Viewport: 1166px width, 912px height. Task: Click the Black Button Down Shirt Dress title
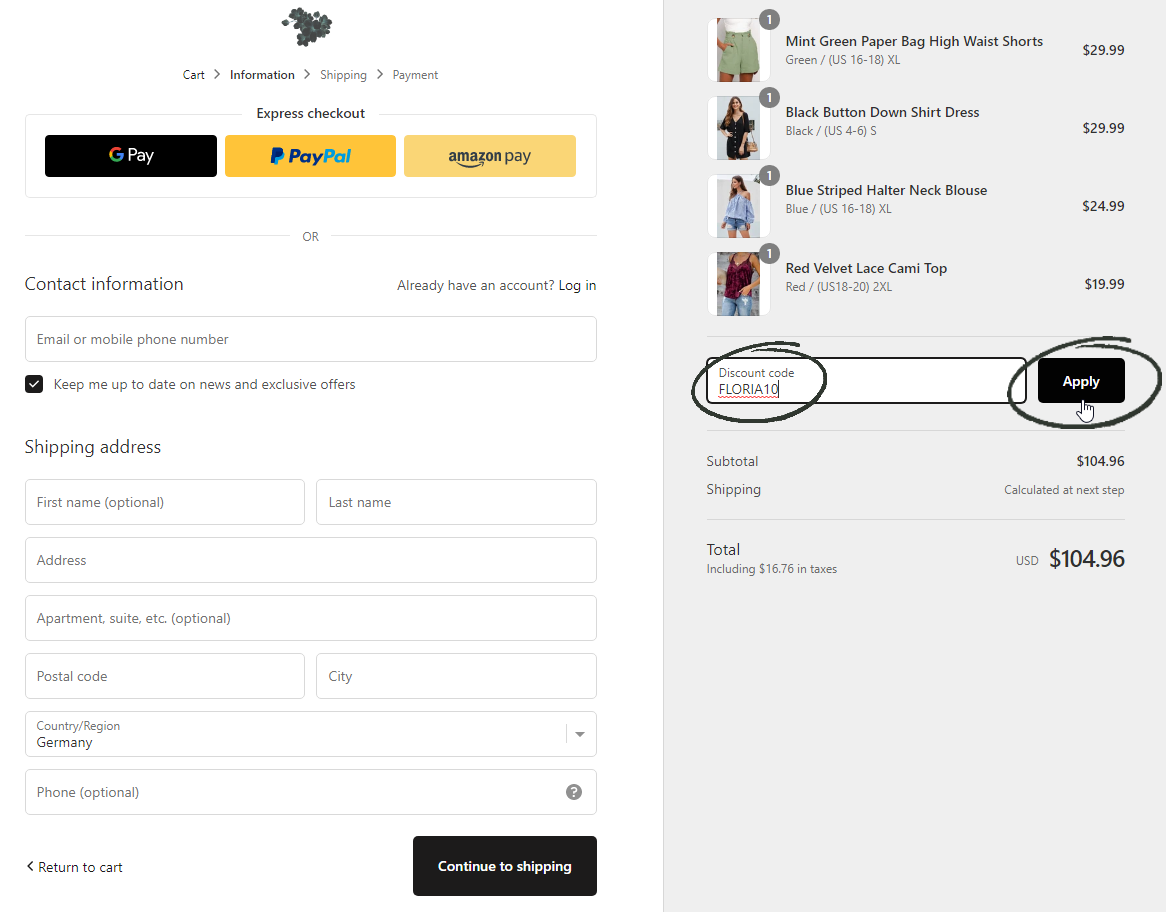(x=882, y=112)
